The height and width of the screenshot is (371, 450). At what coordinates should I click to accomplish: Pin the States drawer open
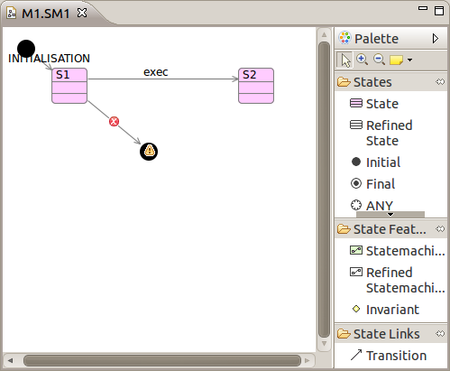(440, 82)
